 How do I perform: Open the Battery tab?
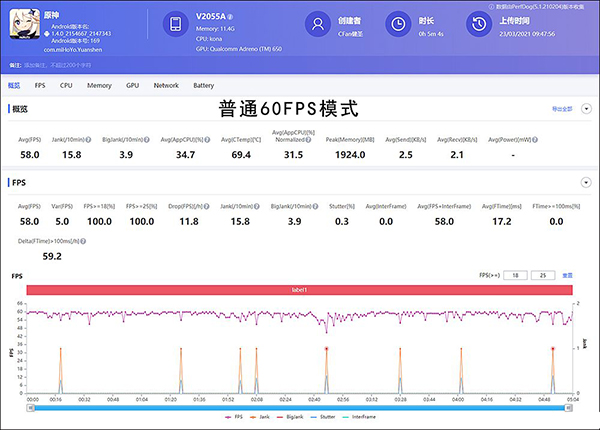[203, 86]
